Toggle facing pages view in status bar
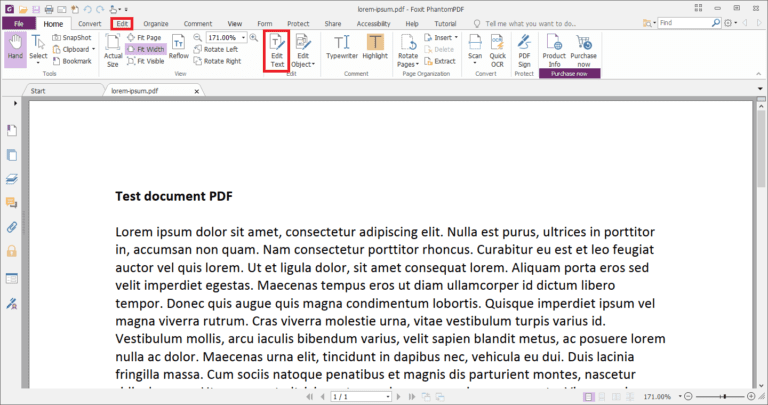Viewport: 768px width, 405px height. pos(616,397)
